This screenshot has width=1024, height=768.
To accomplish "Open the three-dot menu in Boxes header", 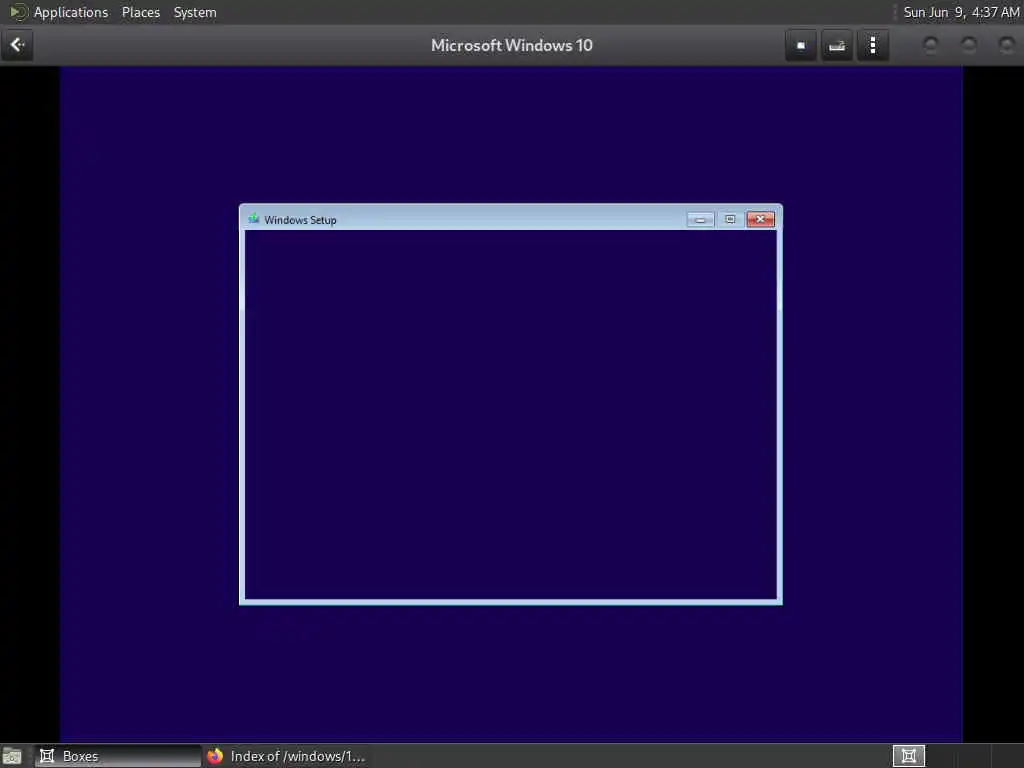I will click(x=872, y=45).
